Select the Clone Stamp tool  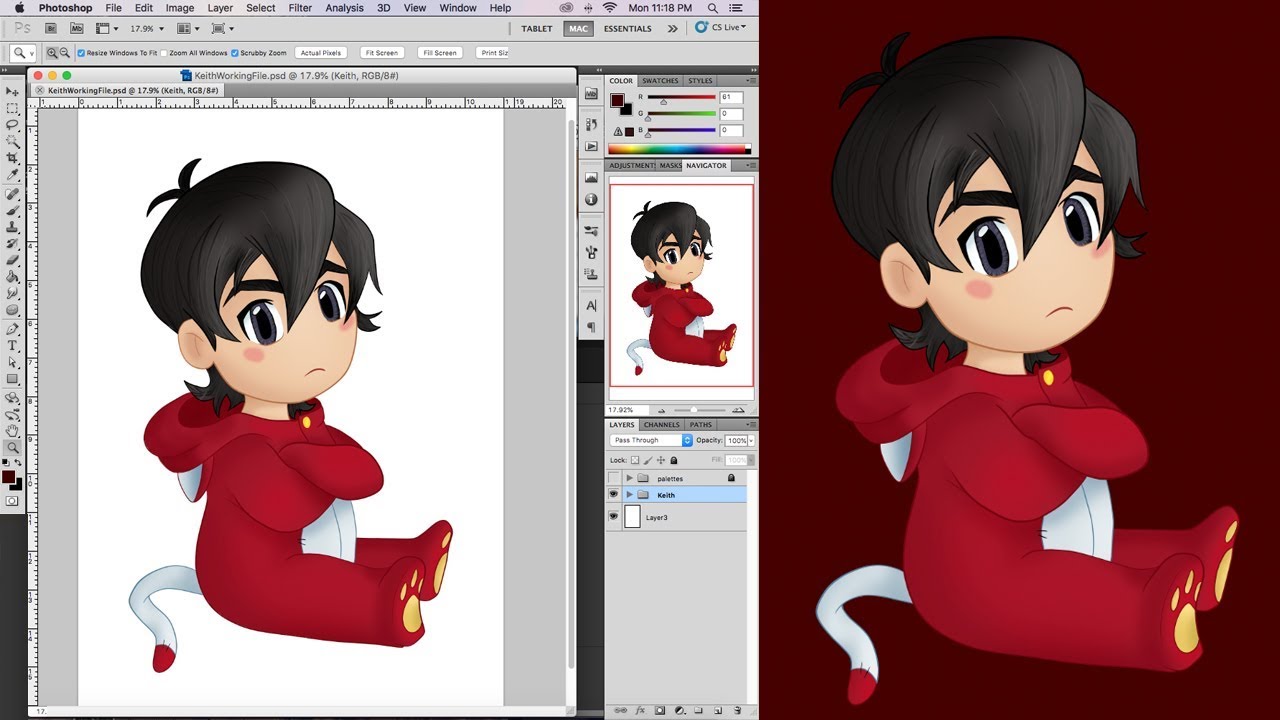pos(13,228)
